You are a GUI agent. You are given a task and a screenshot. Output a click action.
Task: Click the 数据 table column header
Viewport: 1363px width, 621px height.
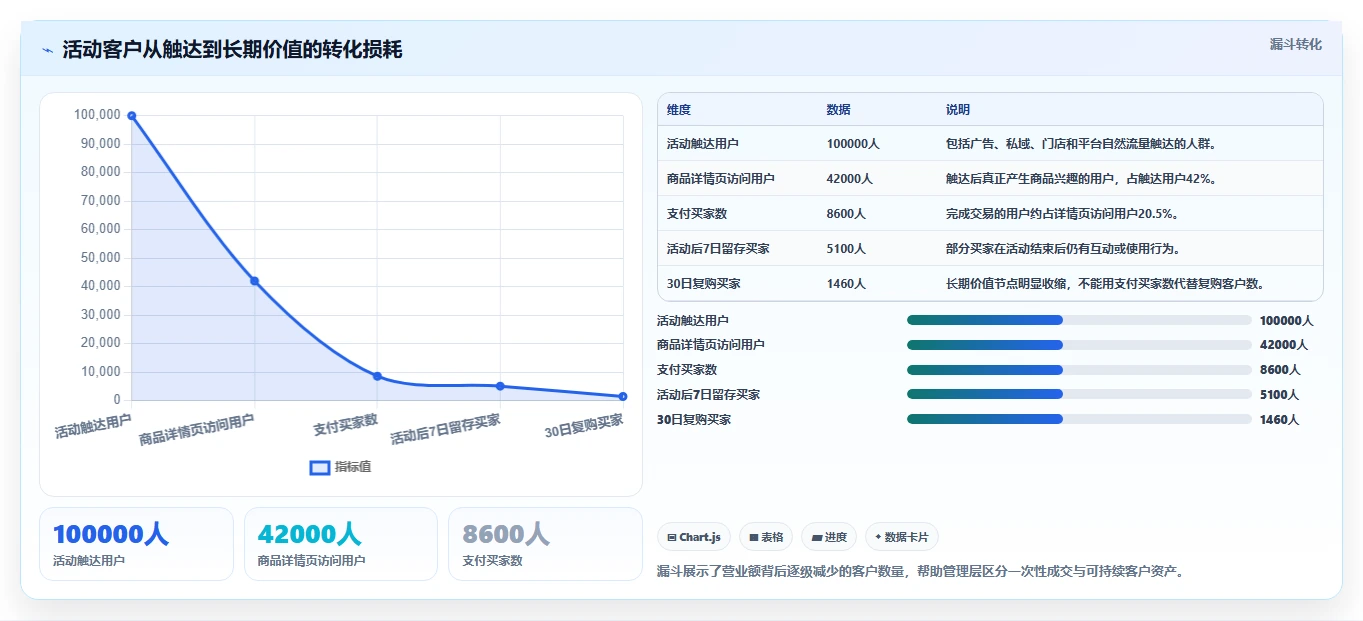coord(839,110)
